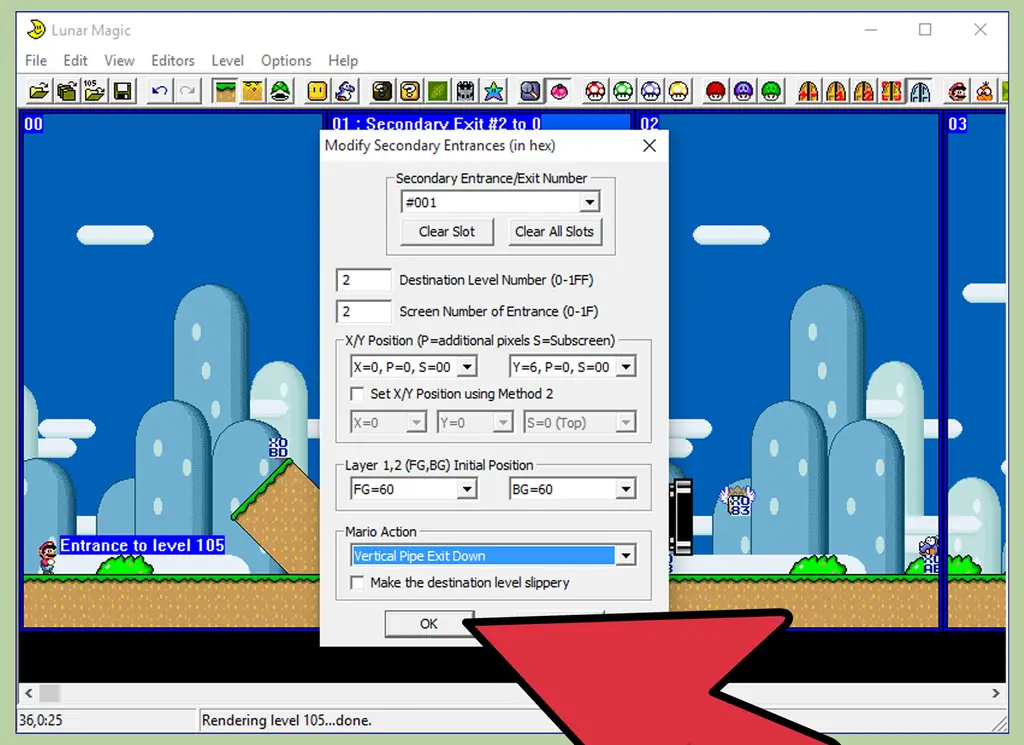Open the FG=60 initial position dropdown
1024x745 pixels.
coord(467,489)
